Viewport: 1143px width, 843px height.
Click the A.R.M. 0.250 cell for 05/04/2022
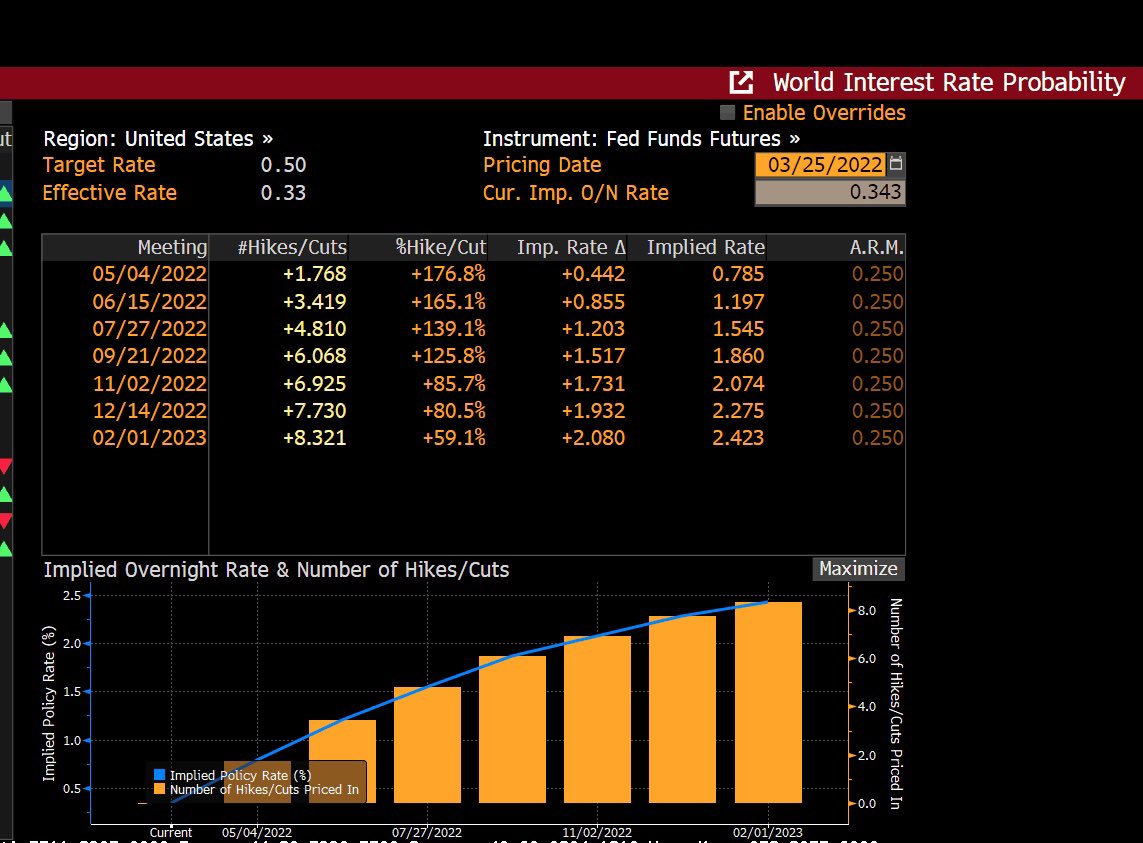pos(878,274)
